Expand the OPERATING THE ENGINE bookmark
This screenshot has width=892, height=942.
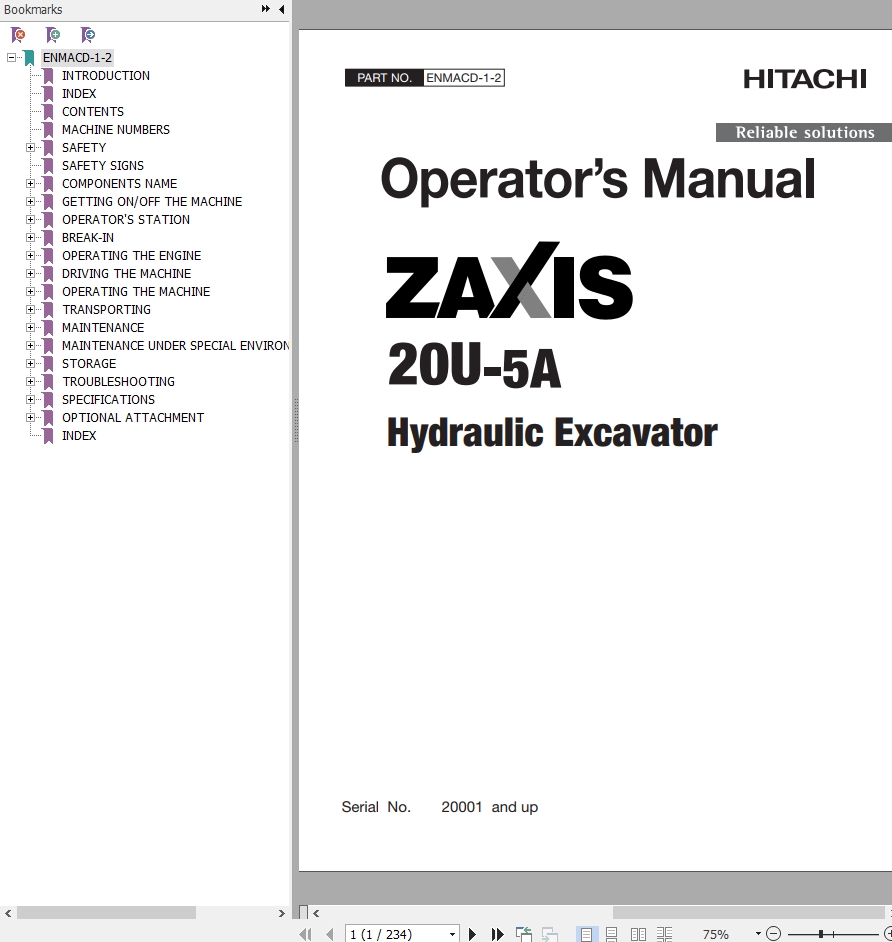31,256
